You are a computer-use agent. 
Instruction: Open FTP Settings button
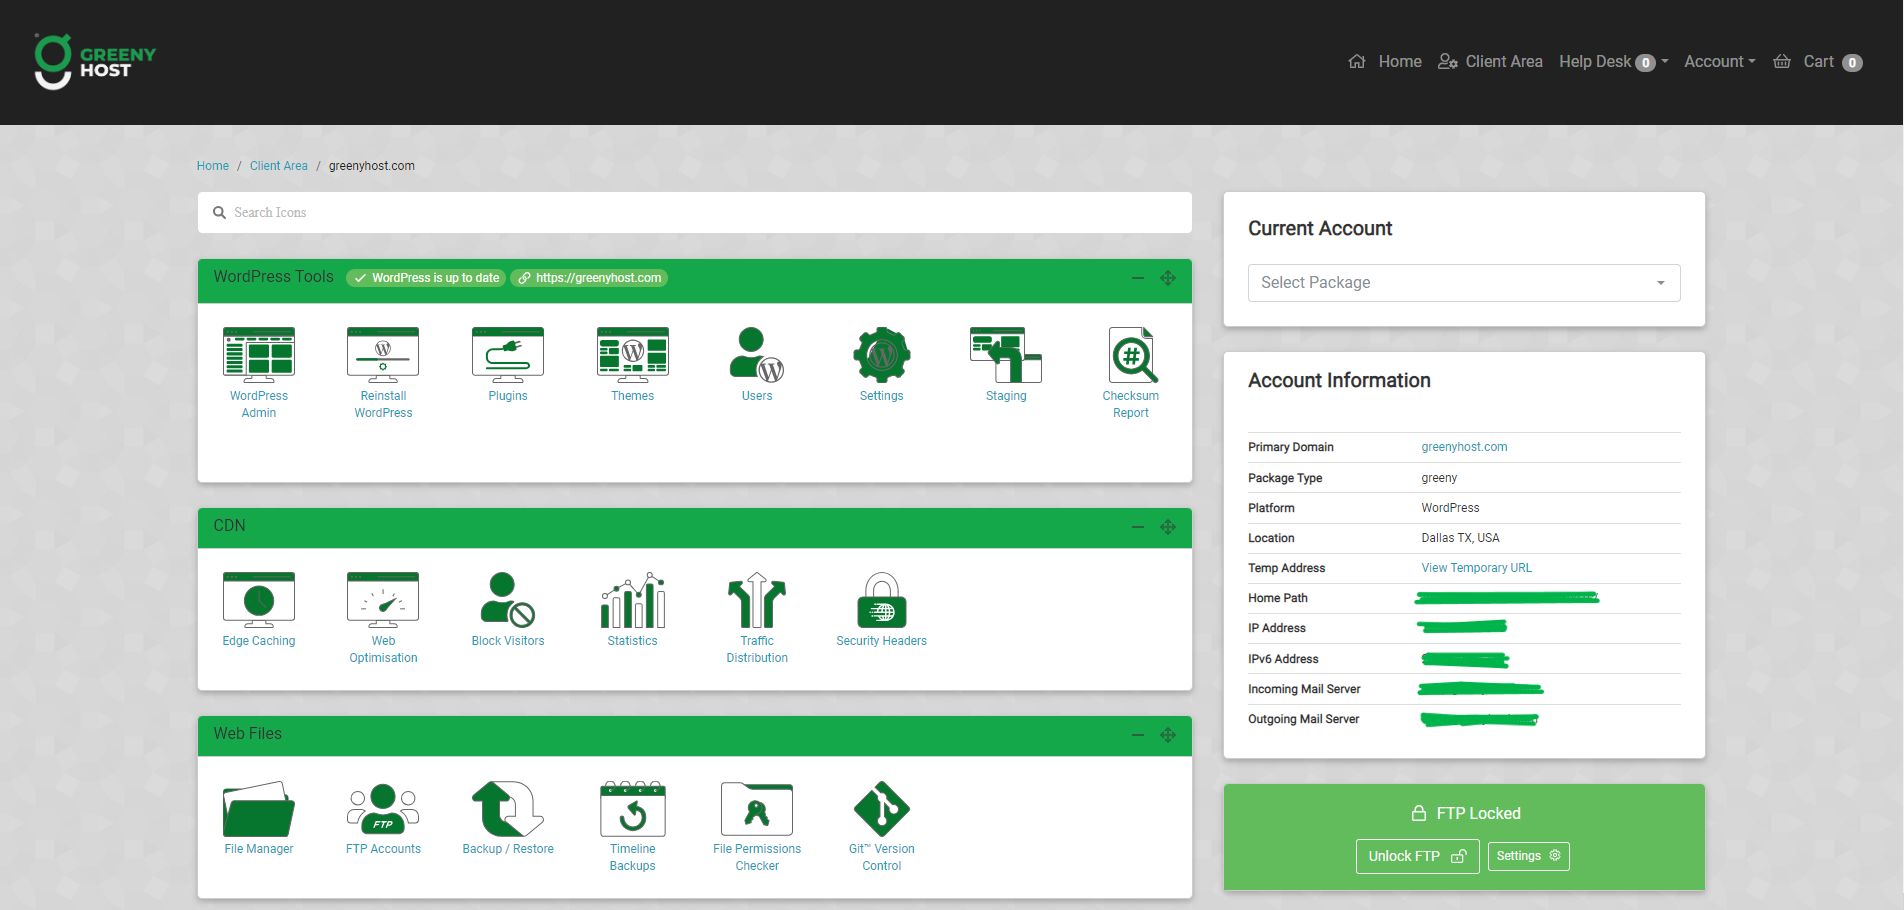(x=1528, y=856)
